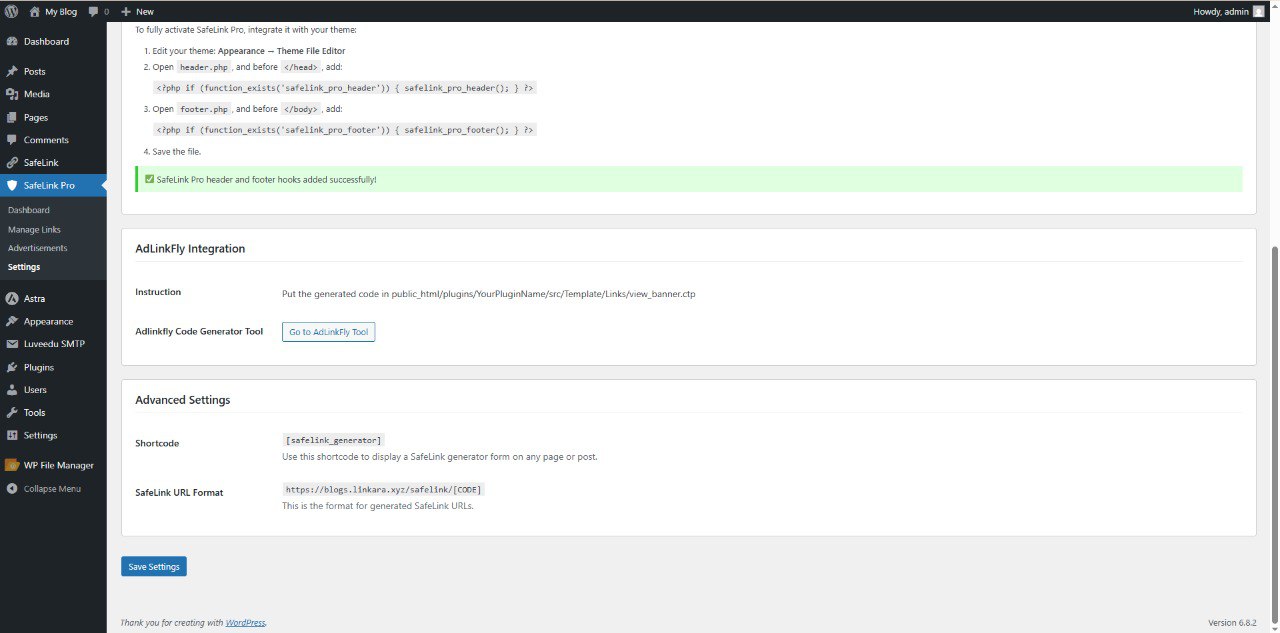Click the Comments icon in sidebar

pos(12,140)
